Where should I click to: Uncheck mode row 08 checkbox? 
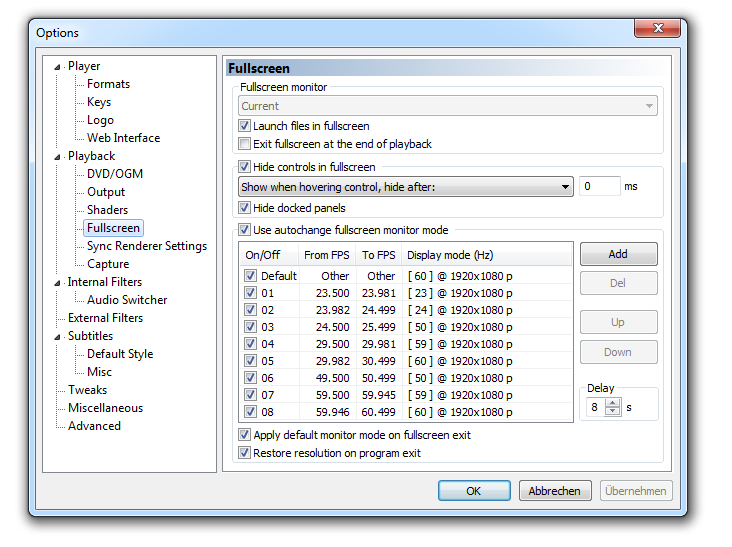pyautogui.click(x=250, y=412)
